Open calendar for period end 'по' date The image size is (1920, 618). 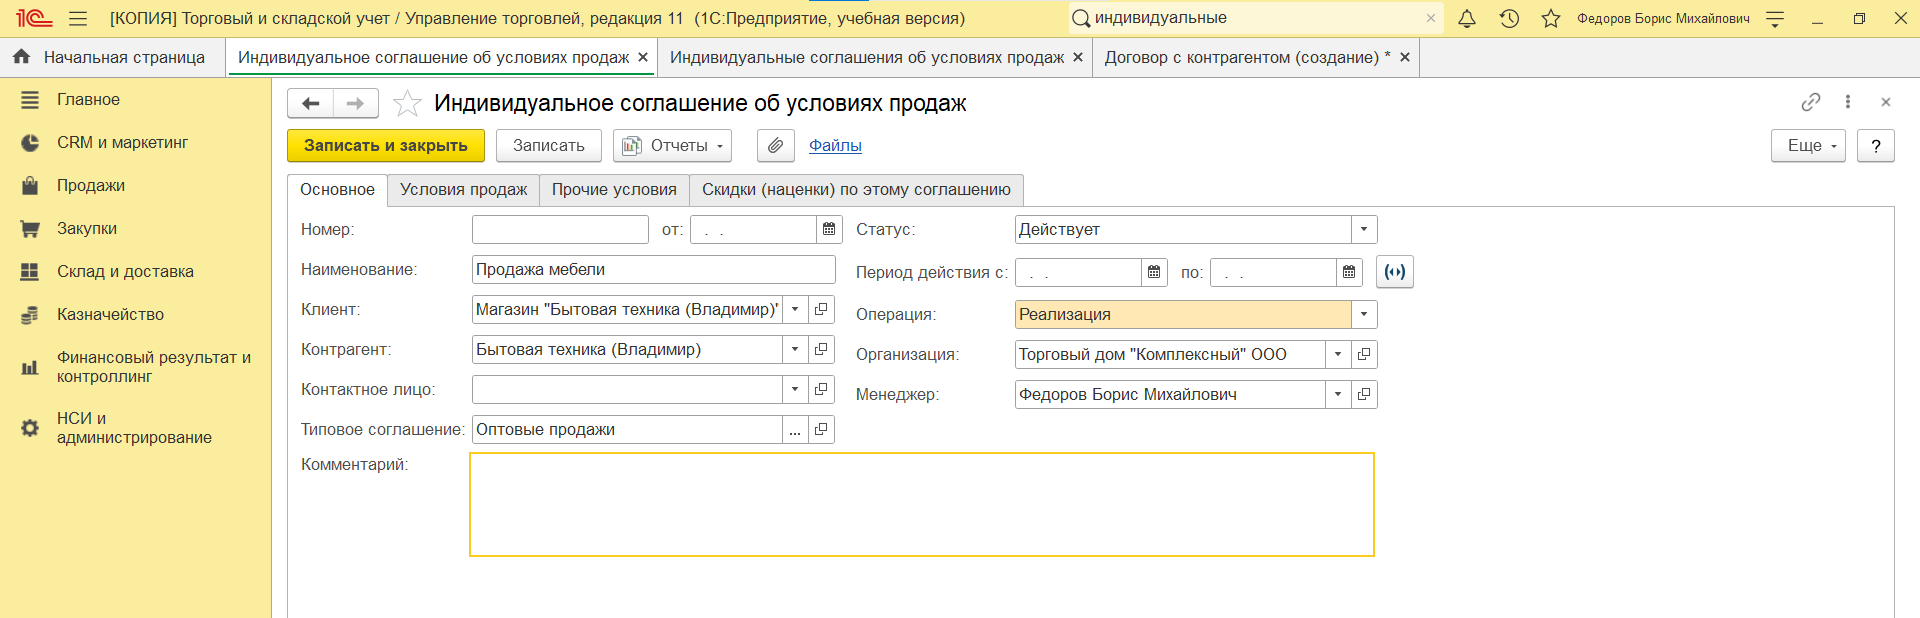[x=1349, y=272]
